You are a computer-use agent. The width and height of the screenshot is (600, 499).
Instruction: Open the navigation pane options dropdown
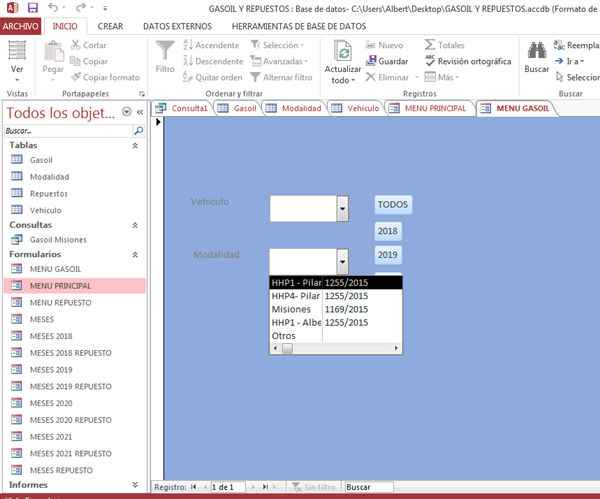[127, 112]
